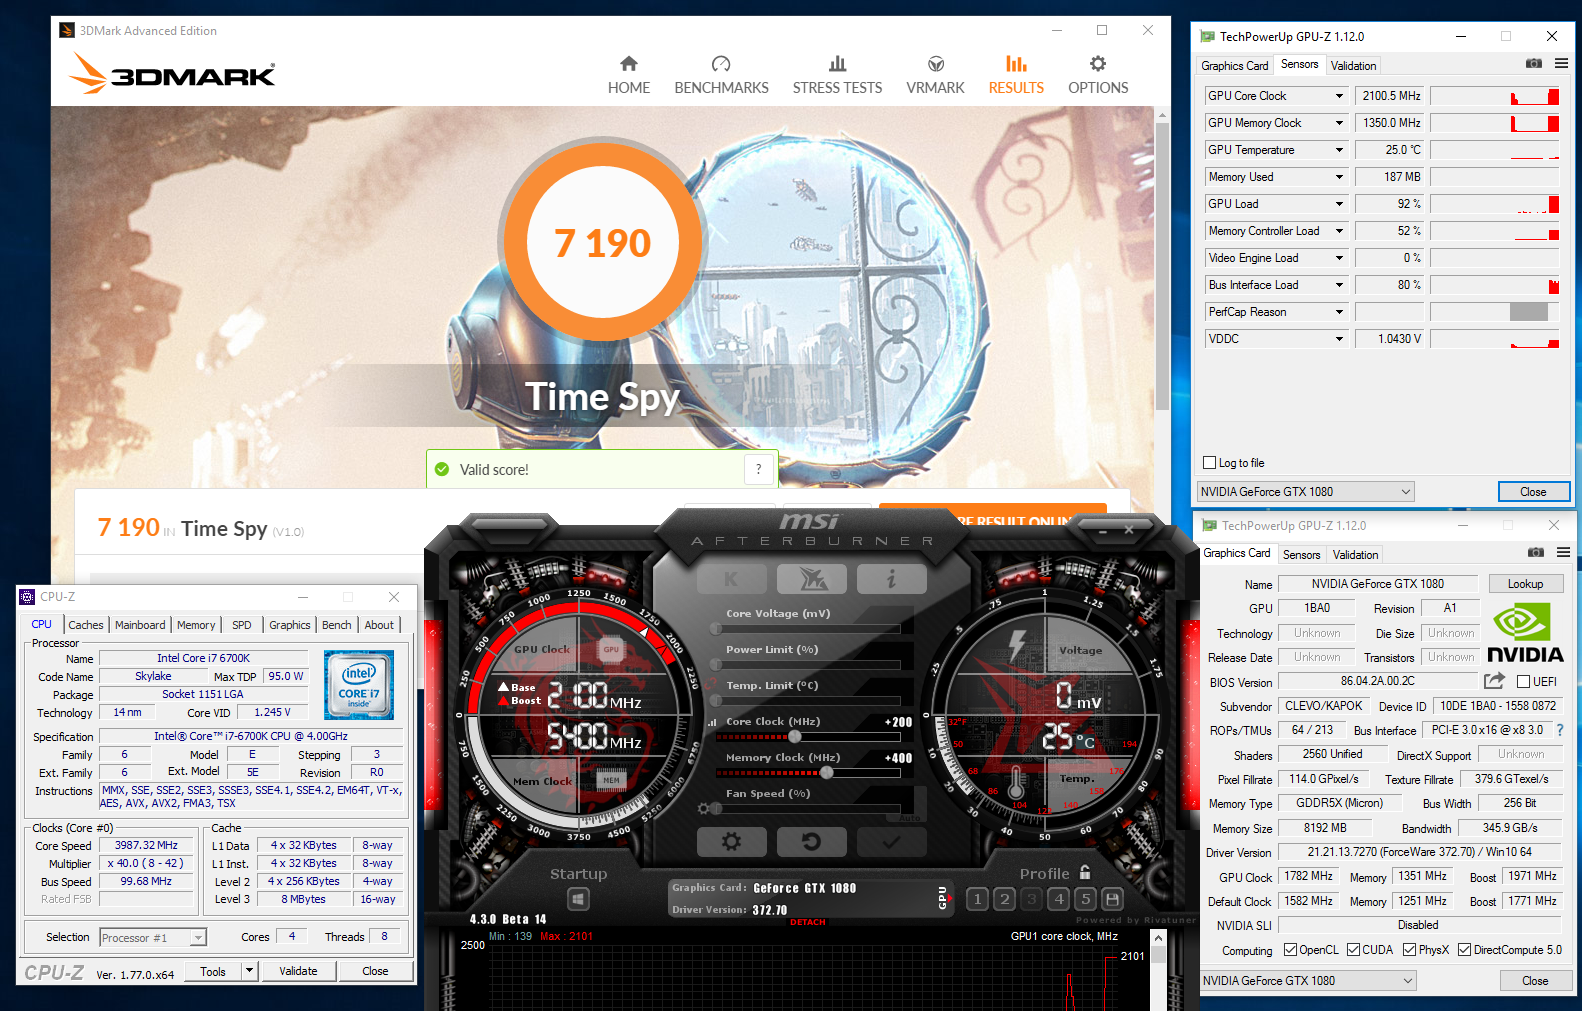This screenshot has height=1011, width=1582.
Task: Go to the 3DMark HOME section
Action: 629,76
